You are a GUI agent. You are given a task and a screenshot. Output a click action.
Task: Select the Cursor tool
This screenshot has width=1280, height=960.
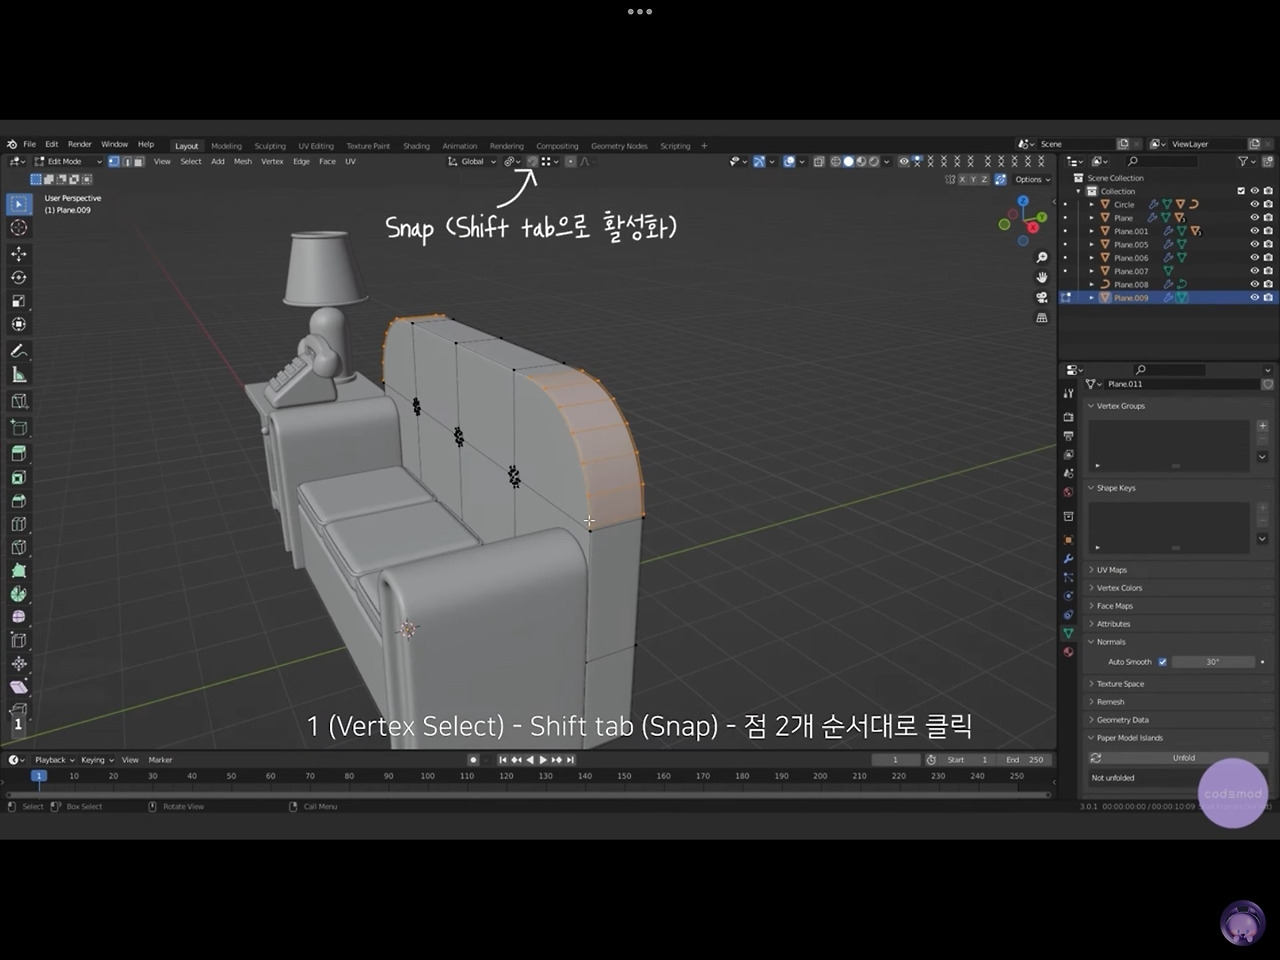(19, 228)
